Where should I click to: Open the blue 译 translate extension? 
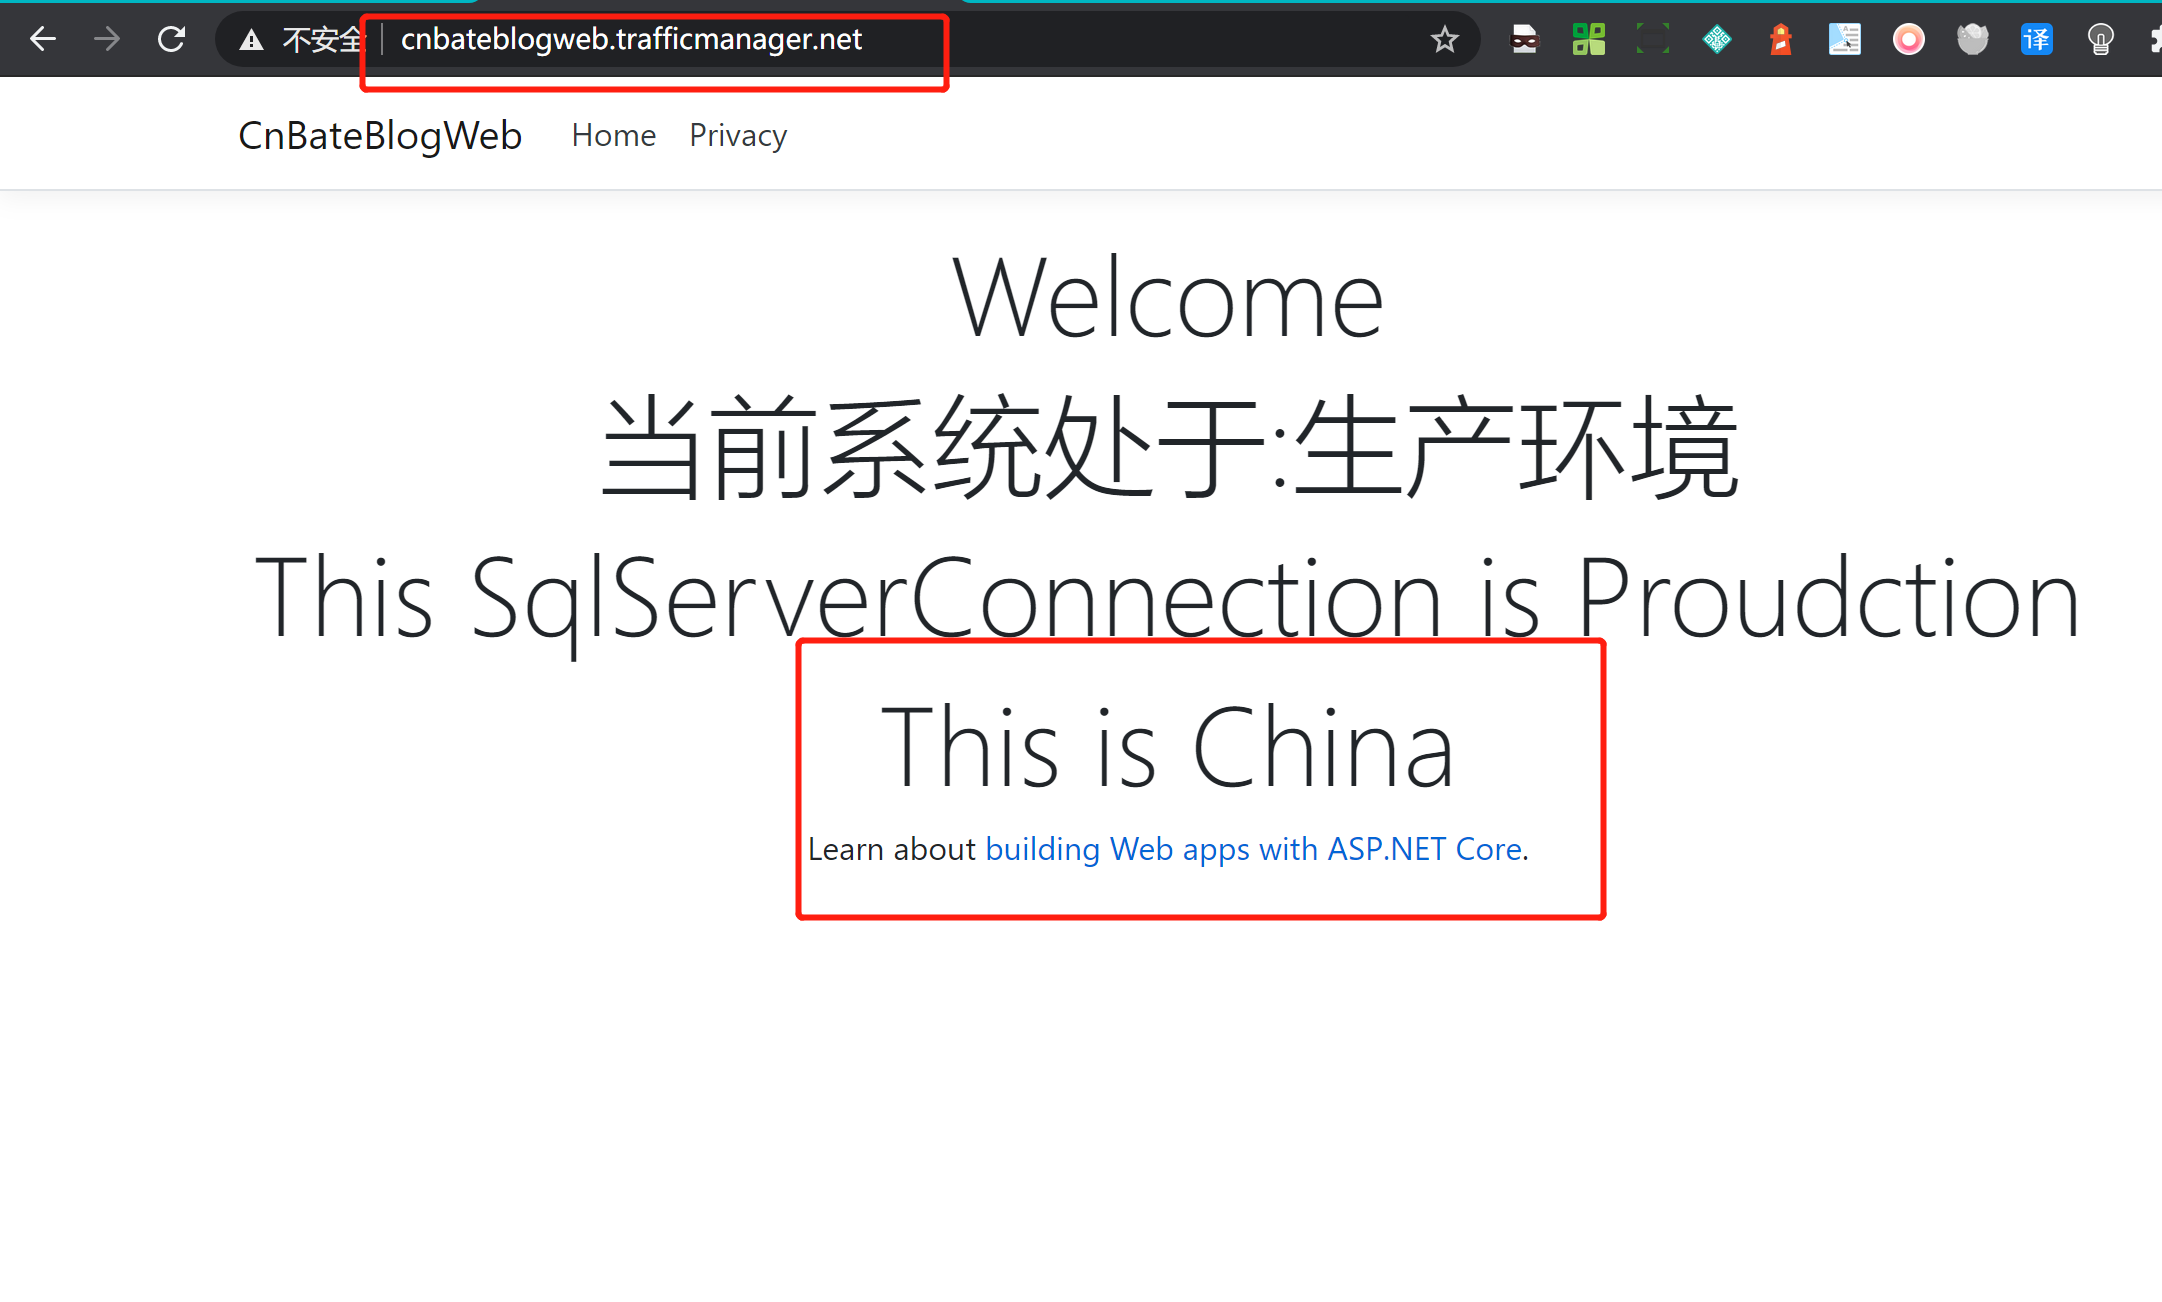(x=2036, y=39)
